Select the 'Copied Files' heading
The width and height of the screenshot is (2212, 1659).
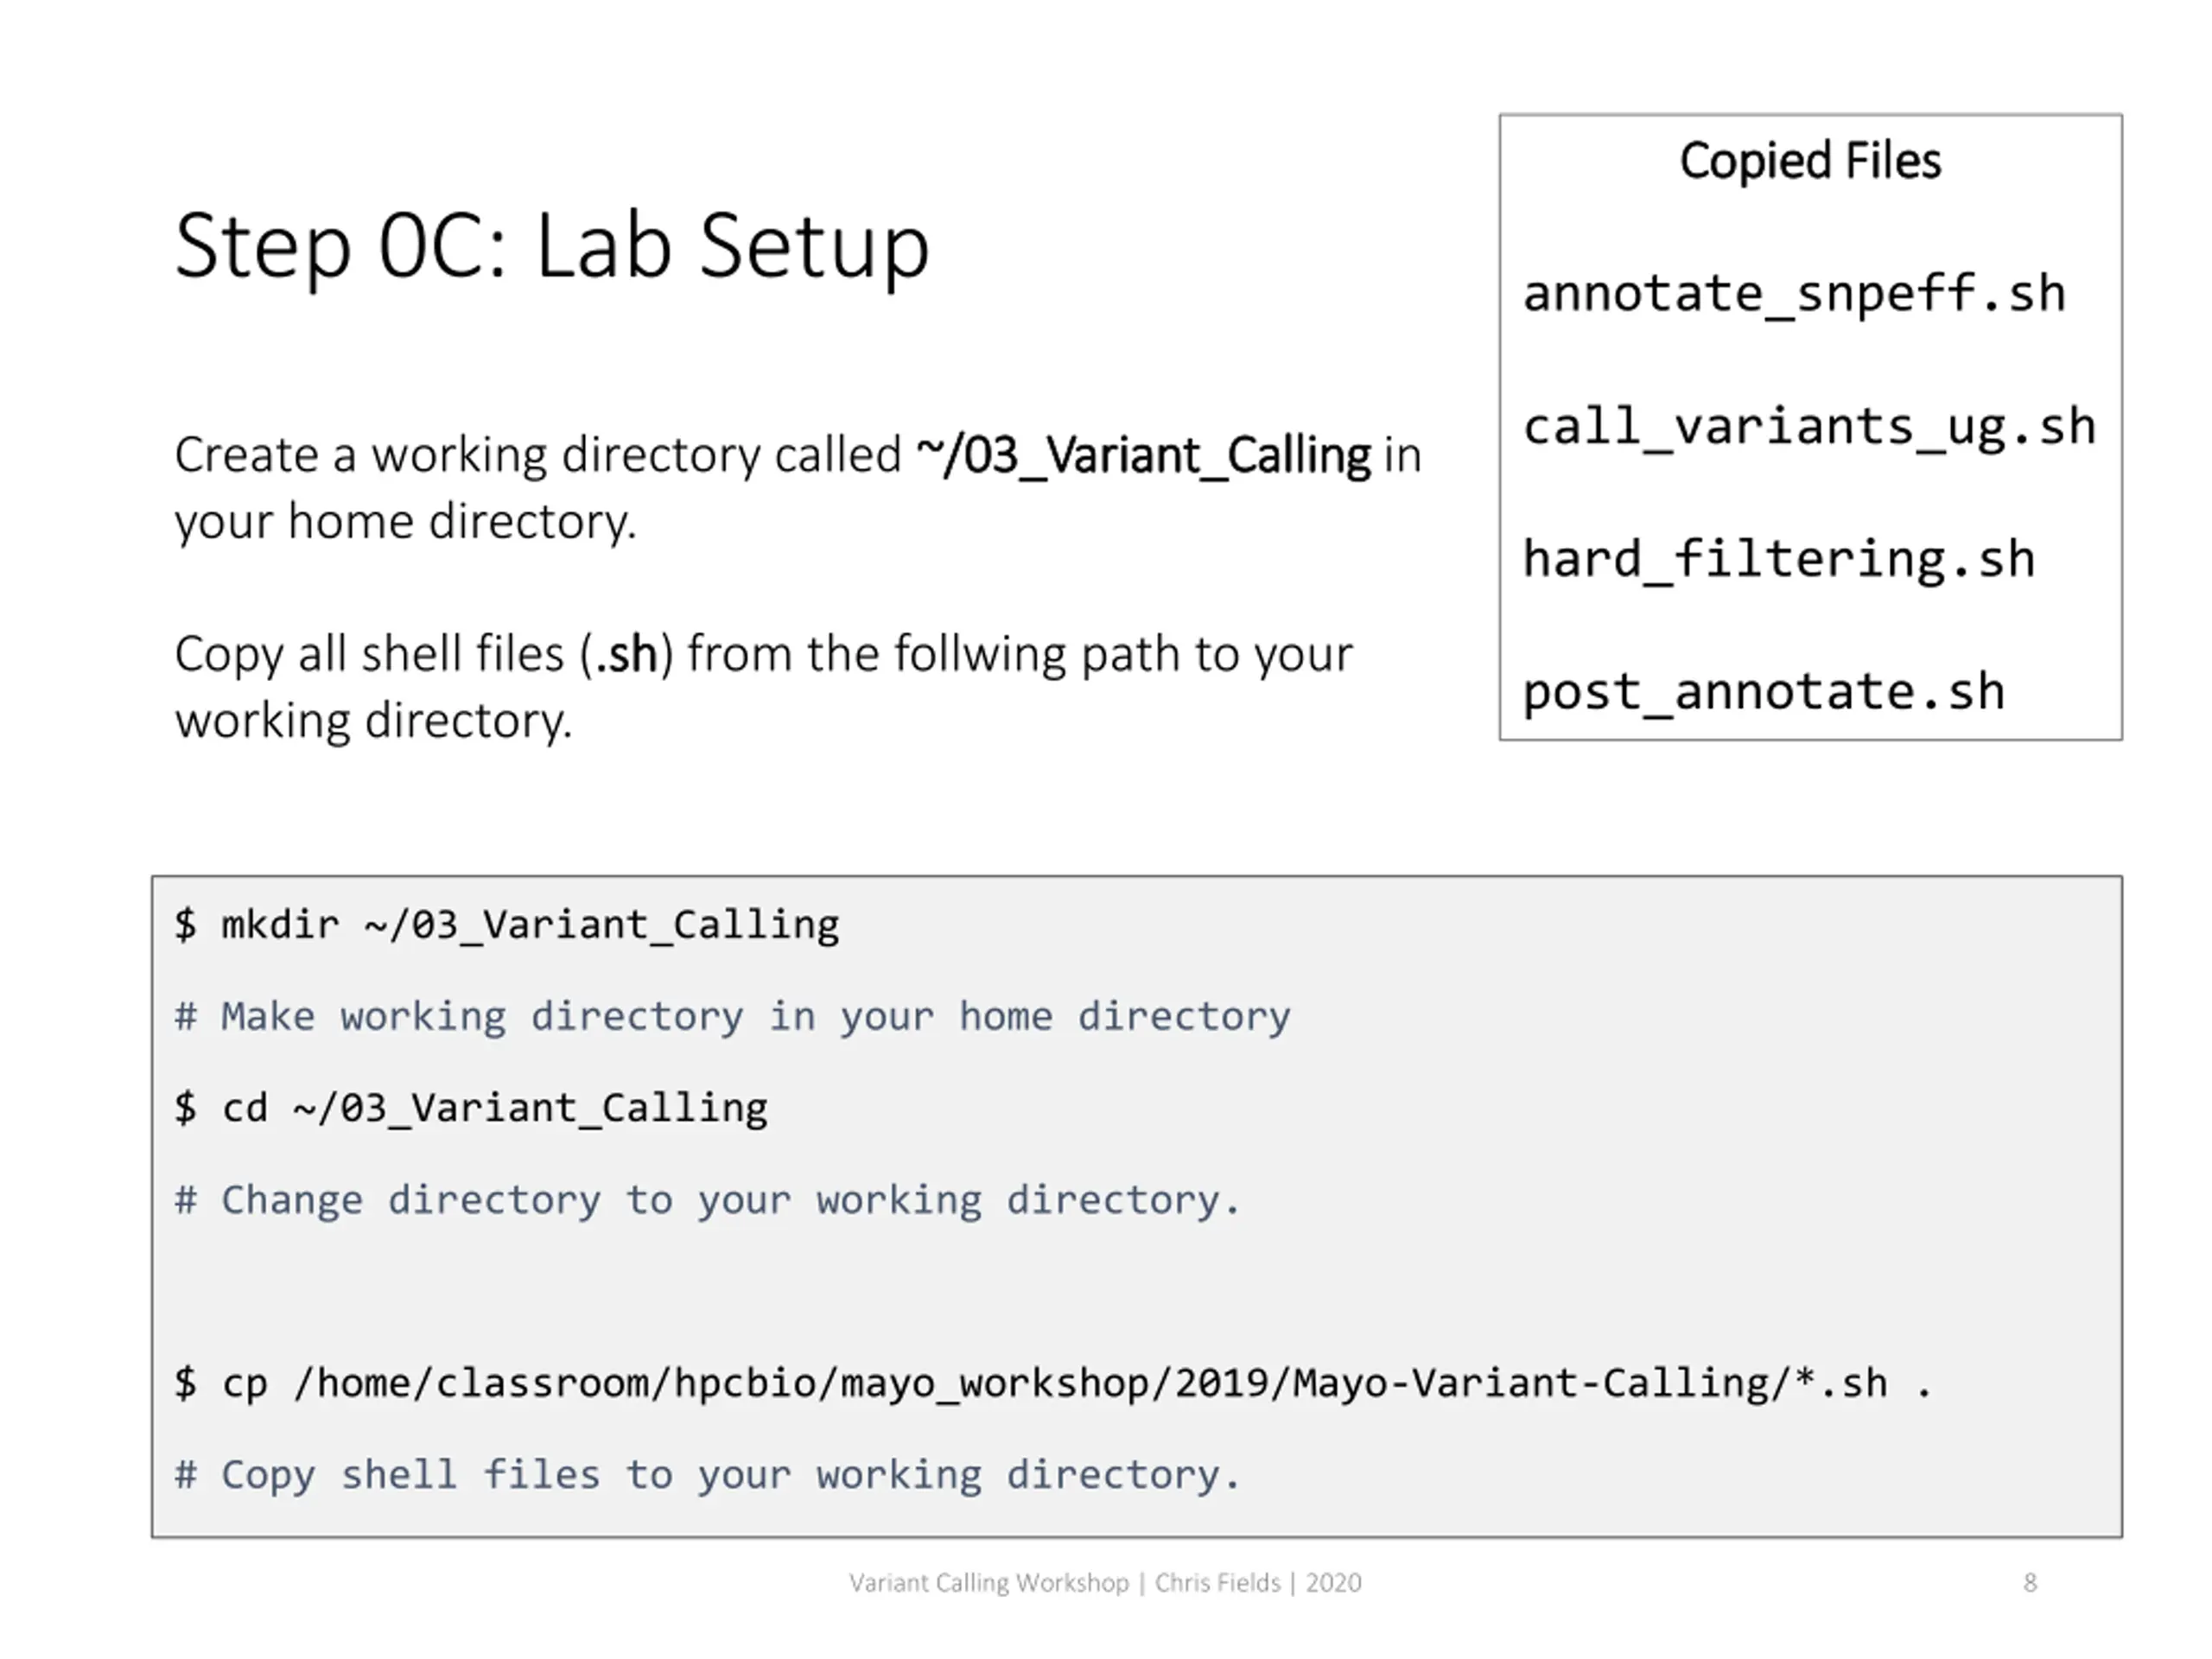coord(1810,161)
